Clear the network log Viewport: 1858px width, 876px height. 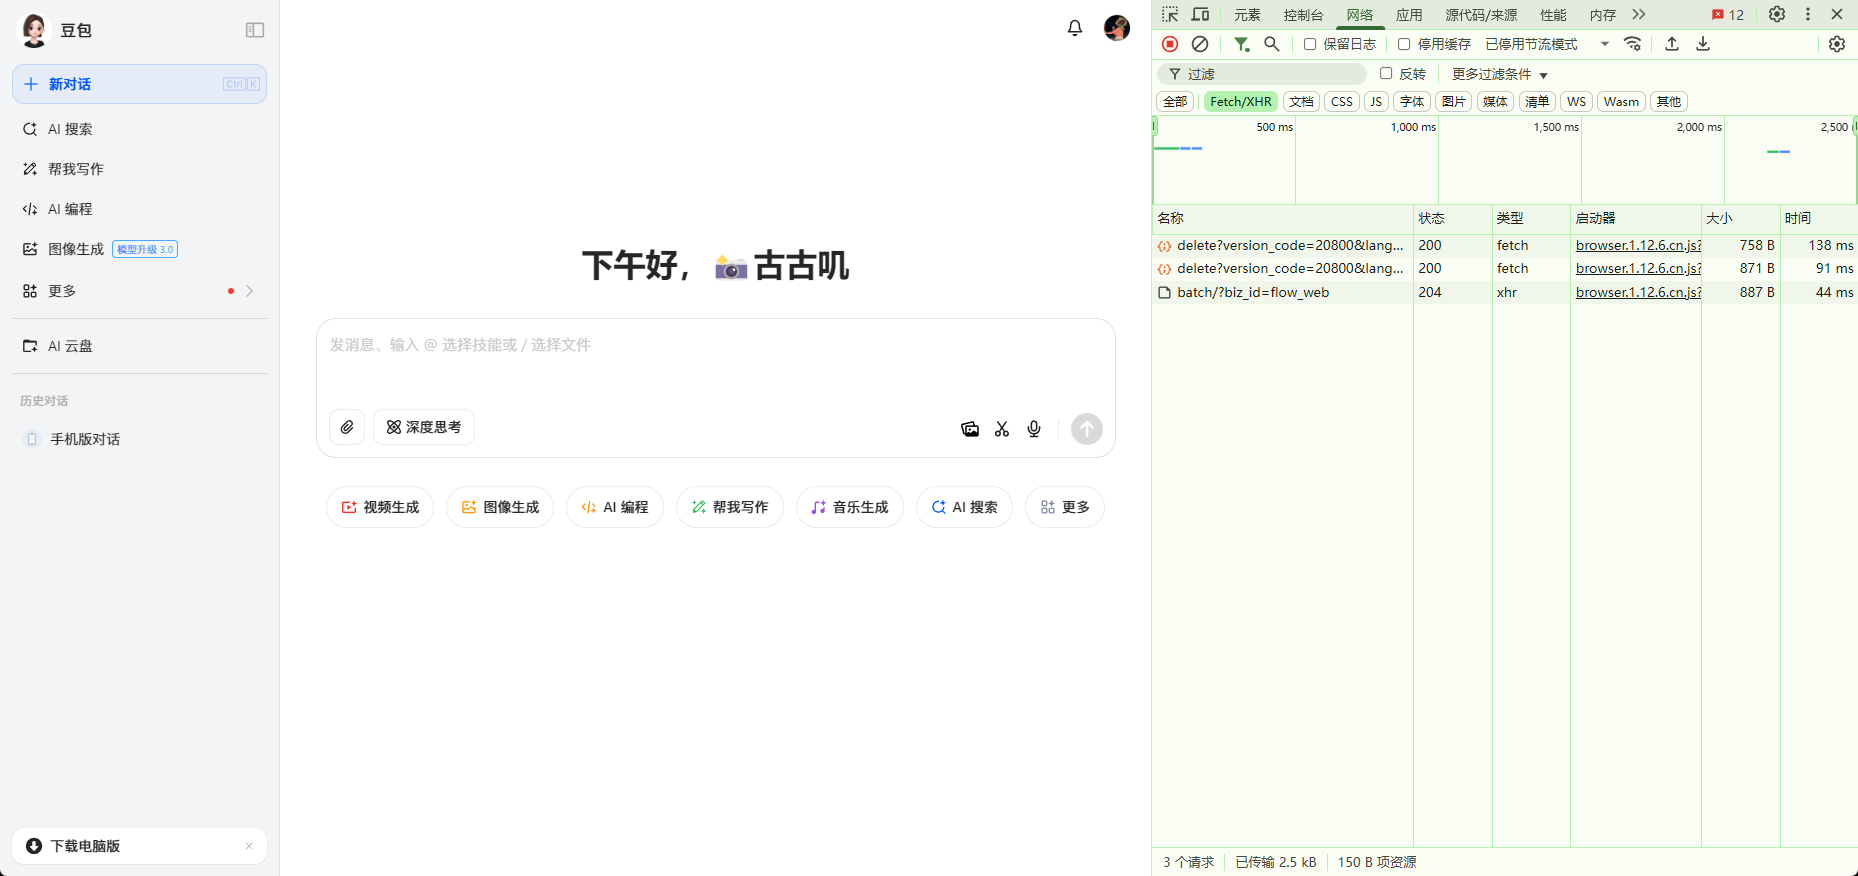1200,44
